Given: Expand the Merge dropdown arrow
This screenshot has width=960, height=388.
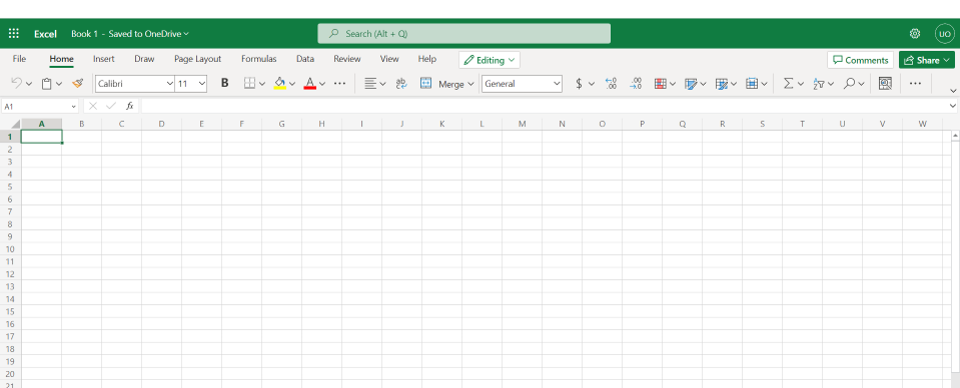Looking at the screenshot, I should pos(471,84).
